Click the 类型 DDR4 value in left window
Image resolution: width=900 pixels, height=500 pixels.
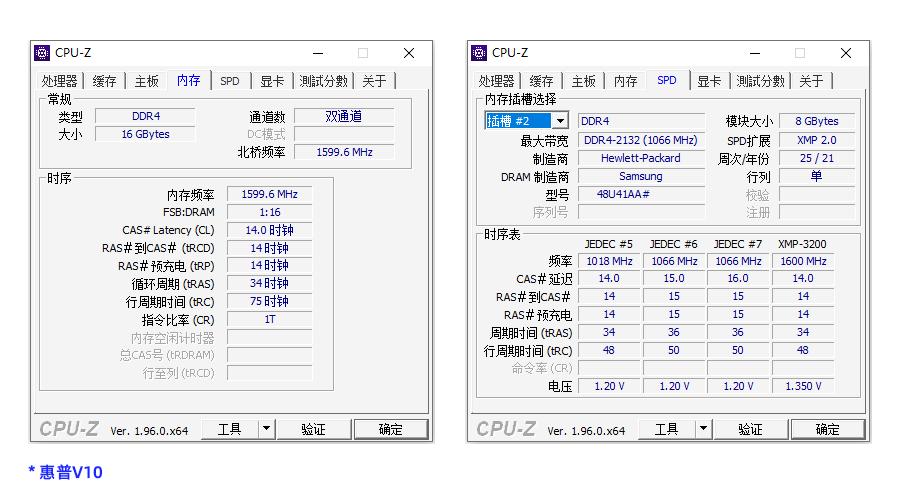point(145,117)
